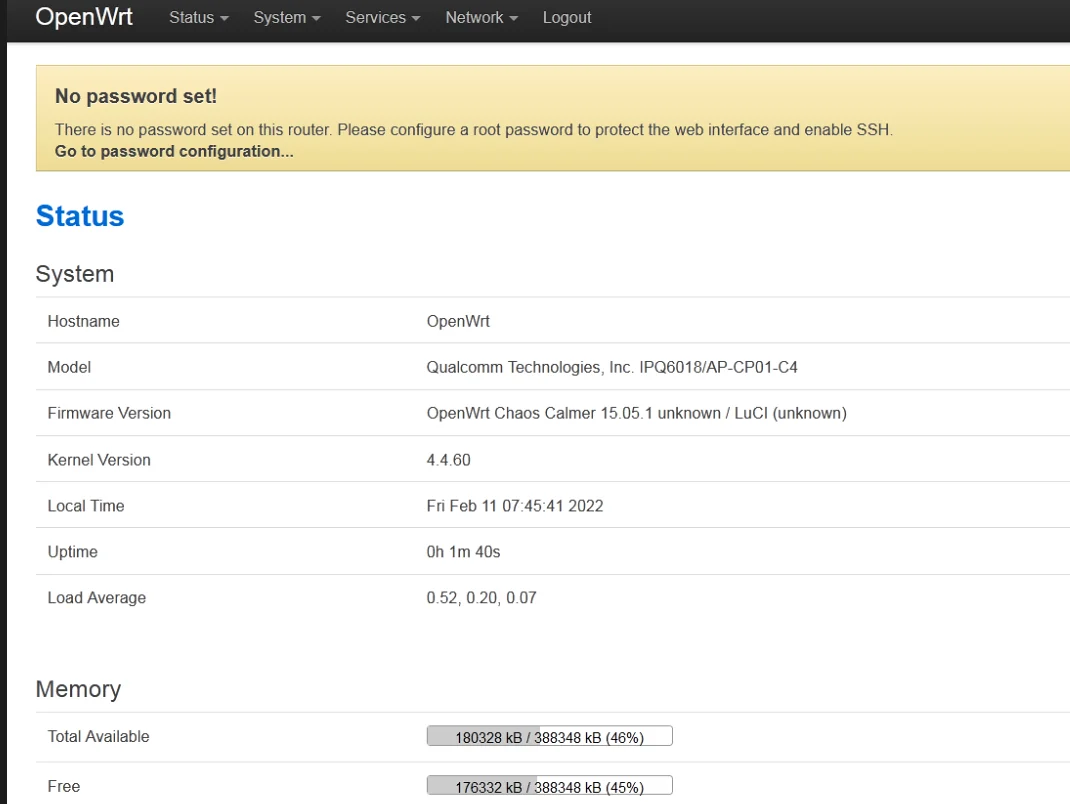1070x804 pixels.
Task: Select kernel version value 4.4.60
Action: (448, 460)
